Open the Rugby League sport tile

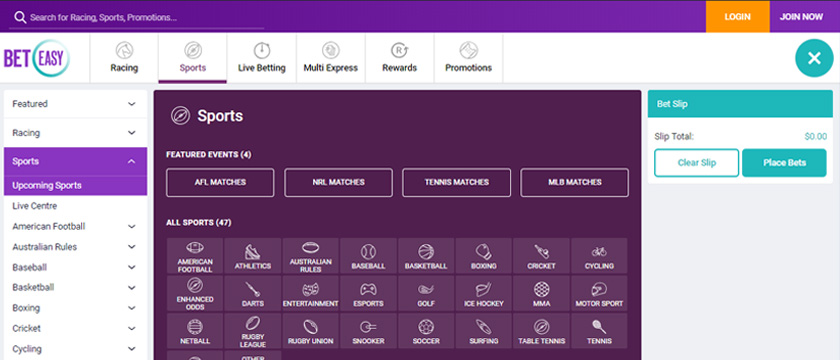point(253,331)
